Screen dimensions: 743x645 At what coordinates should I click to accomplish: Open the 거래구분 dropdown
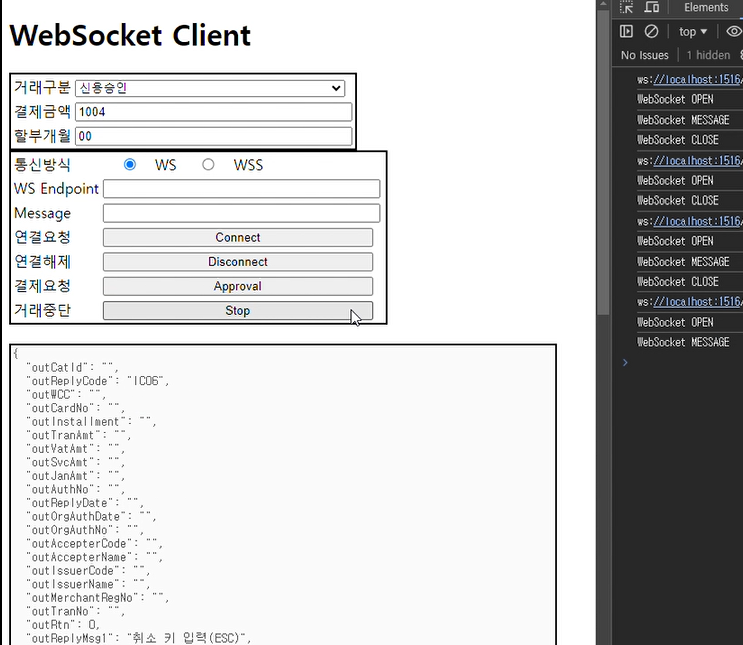point(210,88)
